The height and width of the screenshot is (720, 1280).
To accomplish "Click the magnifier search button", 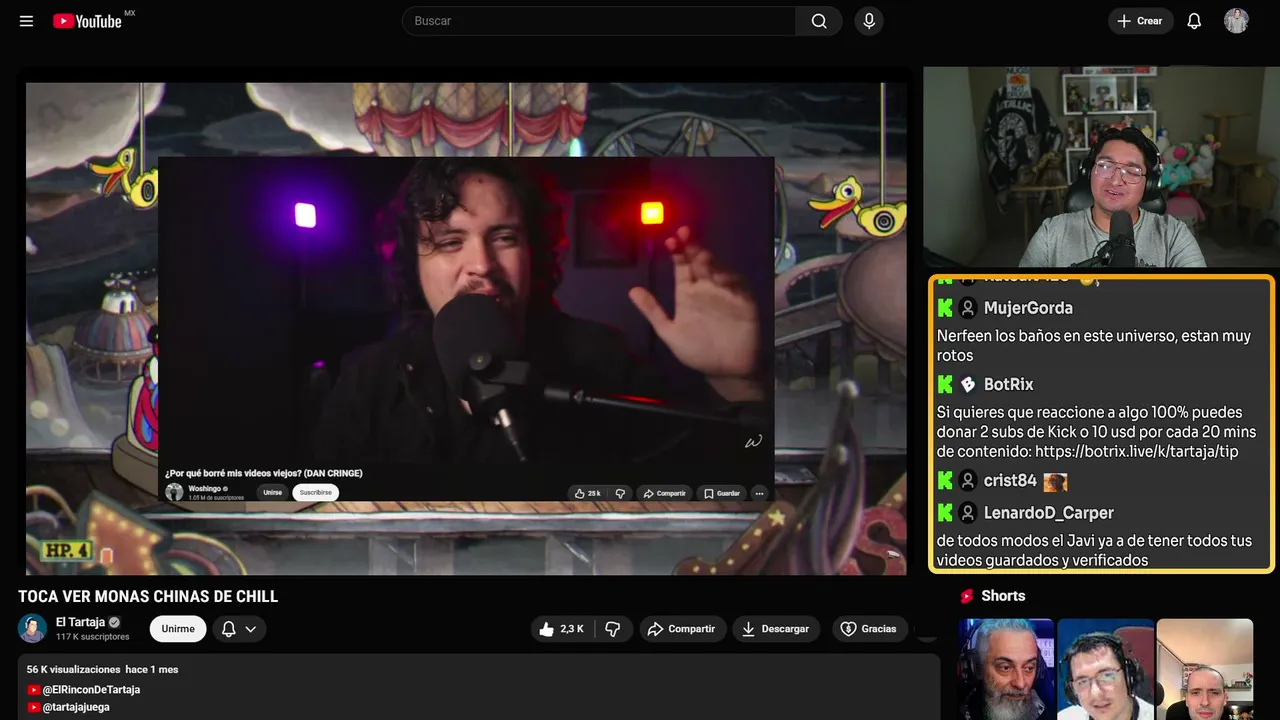I will coord(819,21).
